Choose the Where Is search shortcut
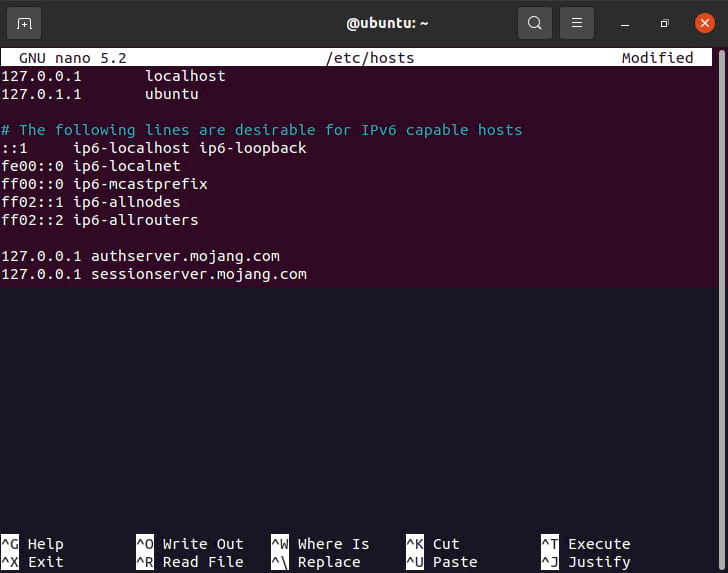 click(x=333, y=544)
